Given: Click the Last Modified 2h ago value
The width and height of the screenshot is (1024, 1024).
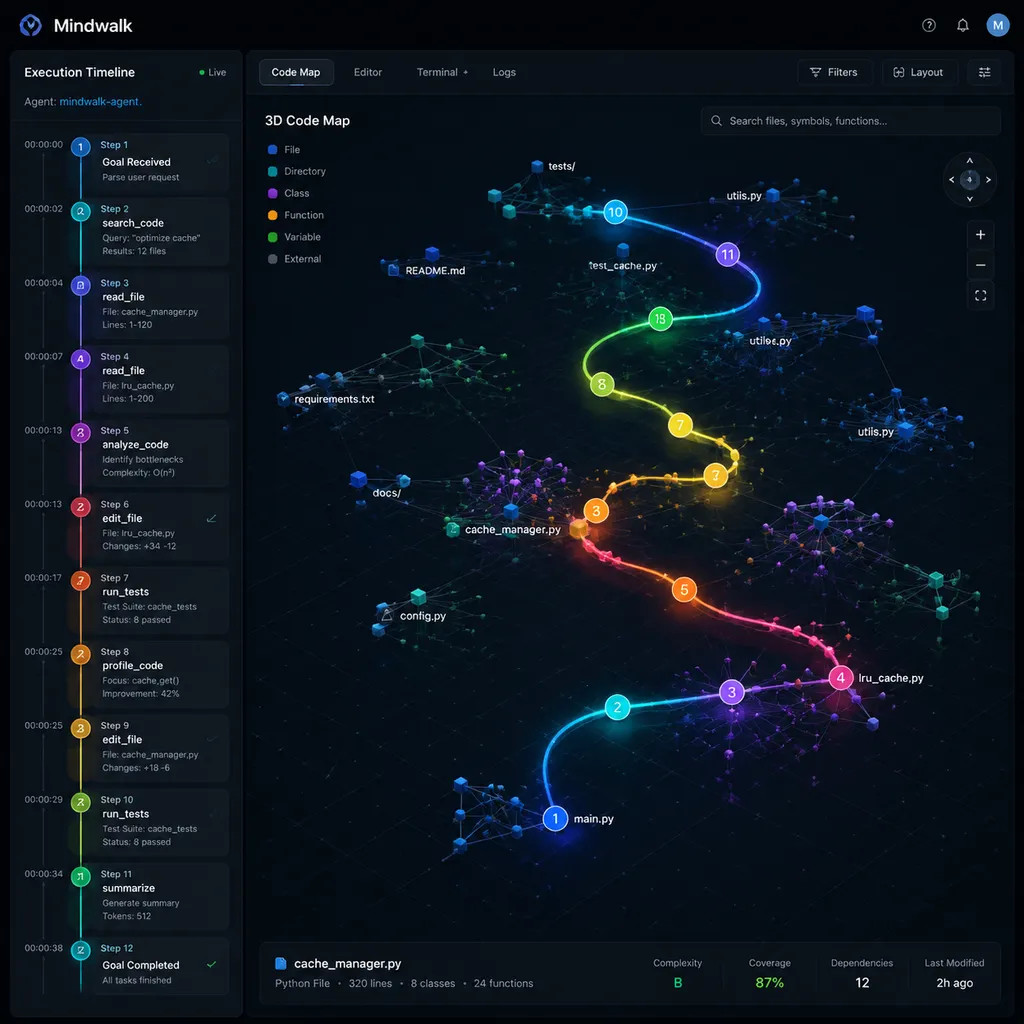Looking at the screenshot, I should [x=954, y=982].
